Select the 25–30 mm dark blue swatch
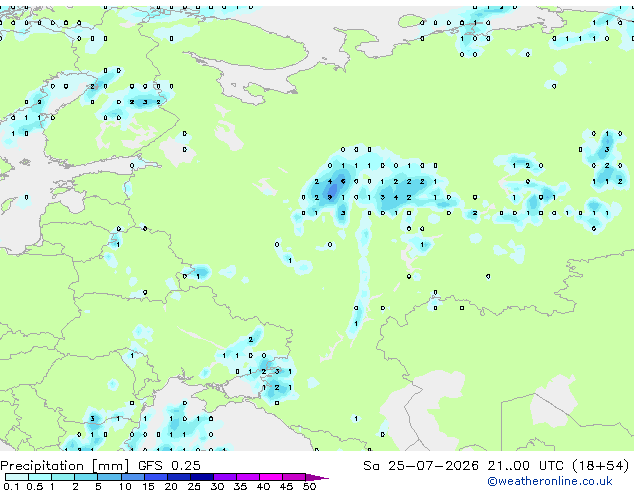Image resolution: width=634 pixels, height=490 pixels. [202, 477]
